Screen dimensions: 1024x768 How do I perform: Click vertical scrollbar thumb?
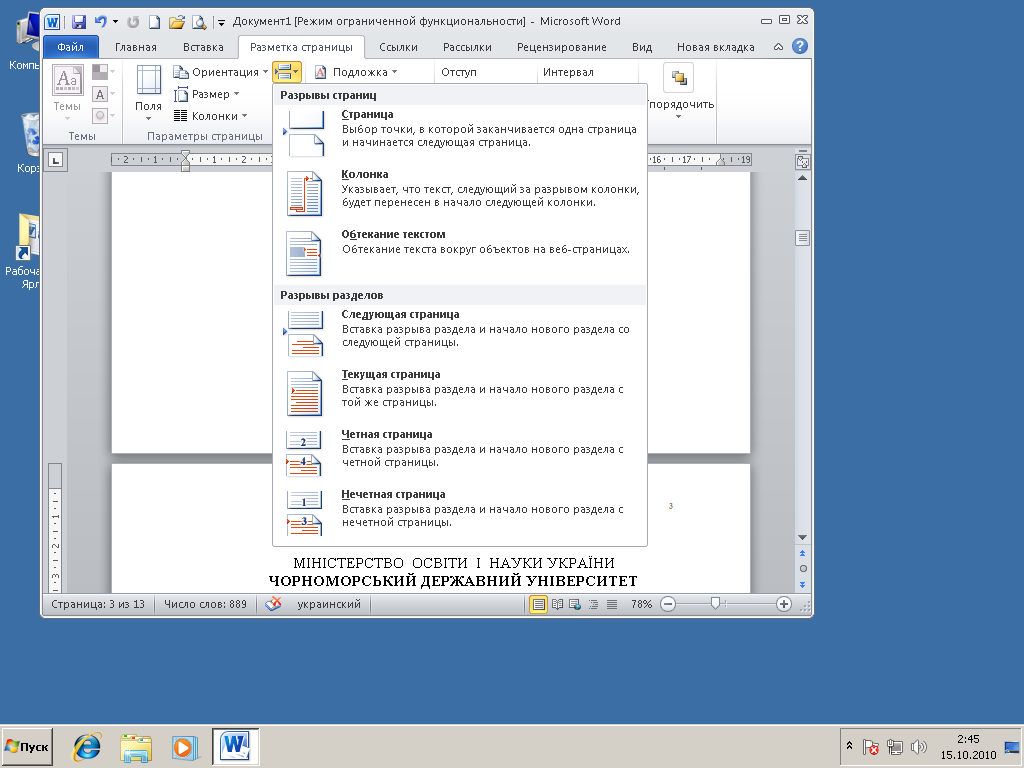[803, 238]
